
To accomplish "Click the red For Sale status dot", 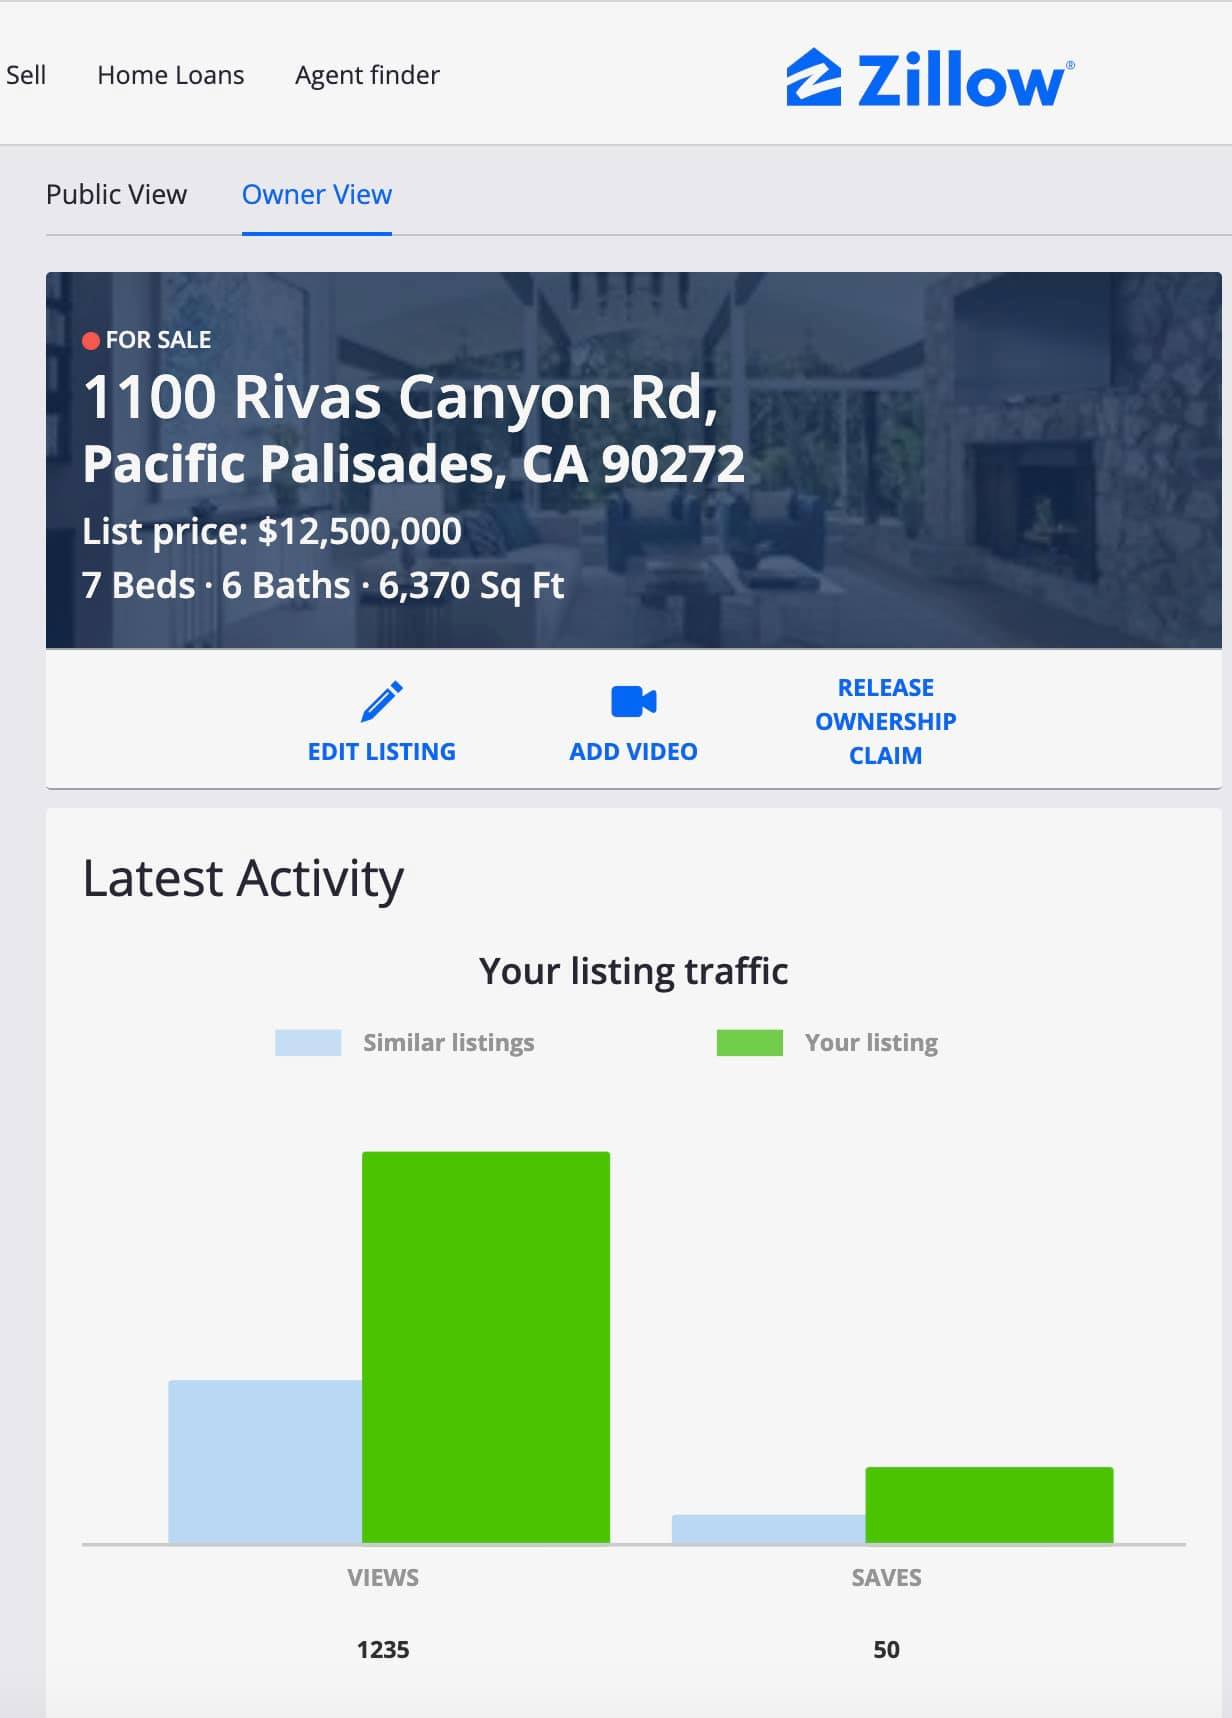I will 91,341.
